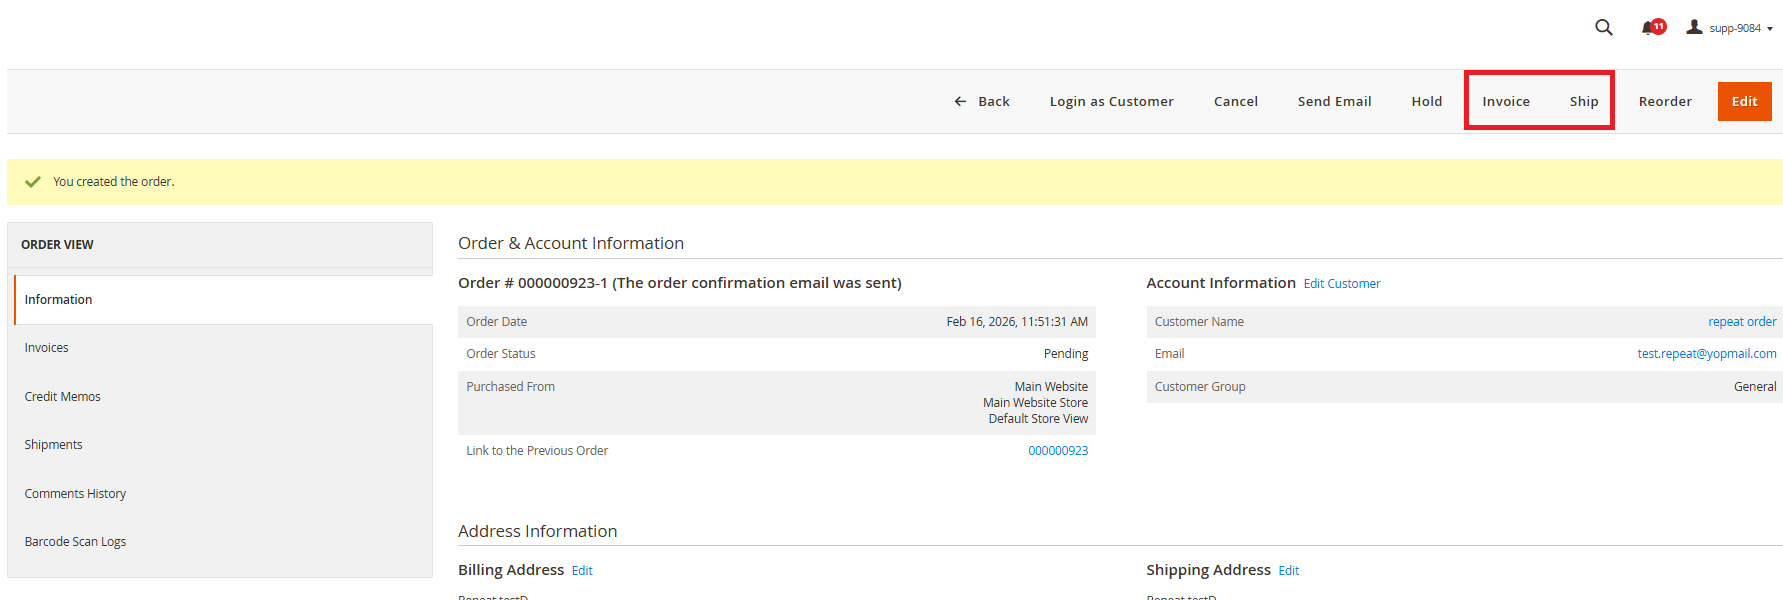Screen dimensions: 1783x600
Task: Create an Invoice for the order
Action: 1505,101
